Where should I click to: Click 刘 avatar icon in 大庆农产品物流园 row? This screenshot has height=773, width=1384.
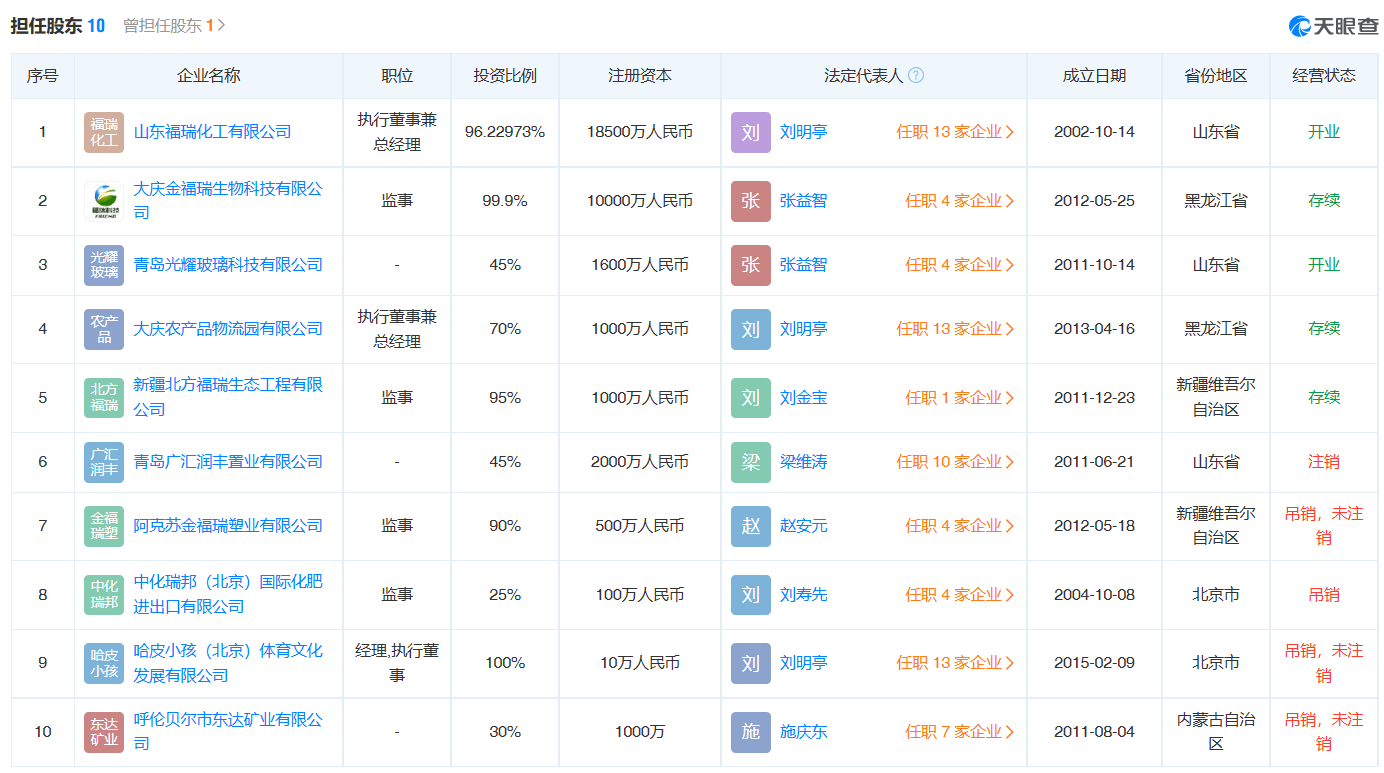pos(751,329)
